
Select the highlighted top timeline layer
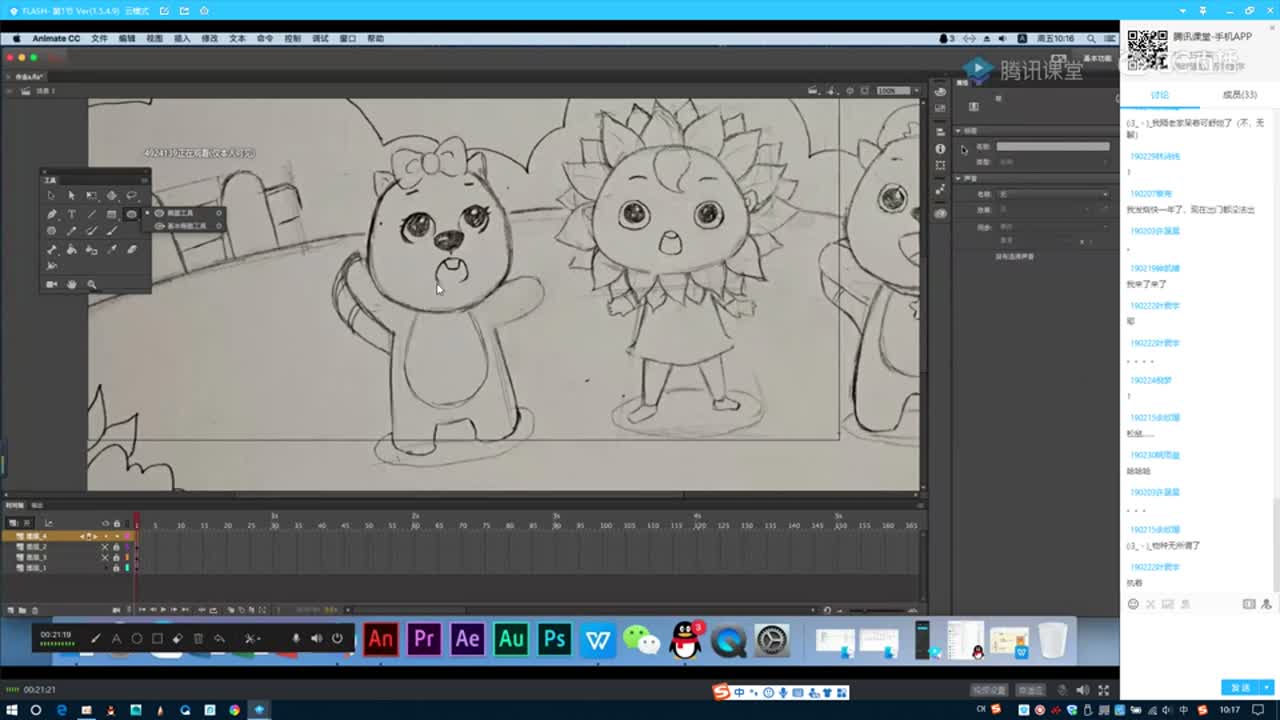[68, 536]
